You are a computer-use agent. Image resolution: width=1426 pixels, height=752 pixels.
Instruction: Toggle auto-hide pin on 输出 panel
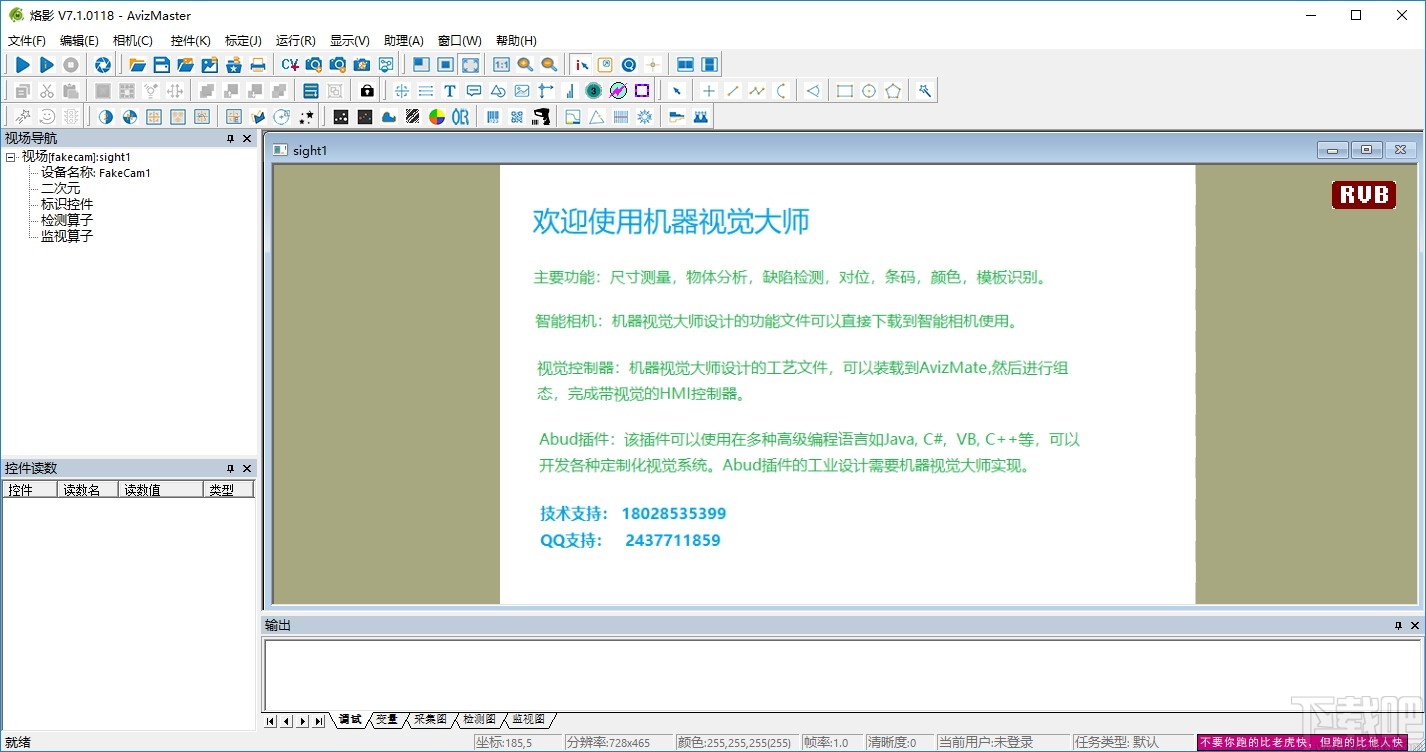pyautogui.click(x=1398, y=625)
